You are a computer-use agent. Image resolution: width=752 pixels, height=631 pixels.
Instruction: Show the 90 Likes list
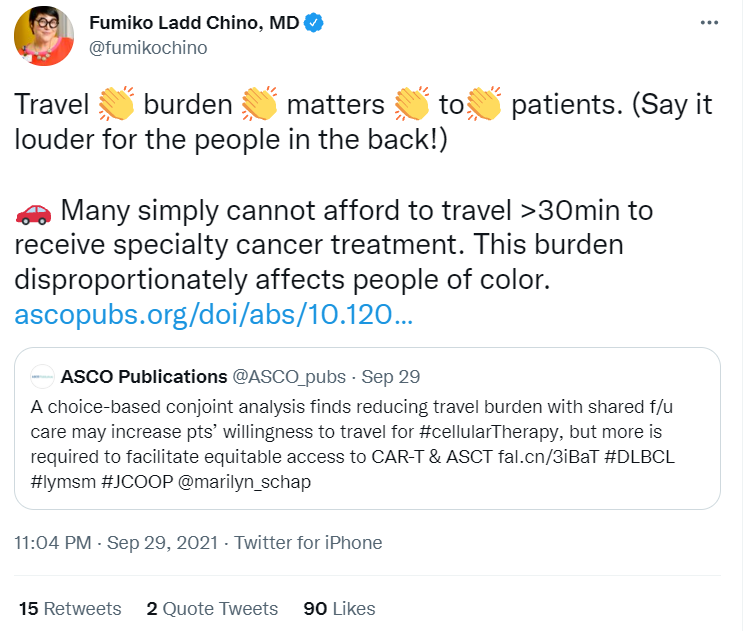(339, 608)
